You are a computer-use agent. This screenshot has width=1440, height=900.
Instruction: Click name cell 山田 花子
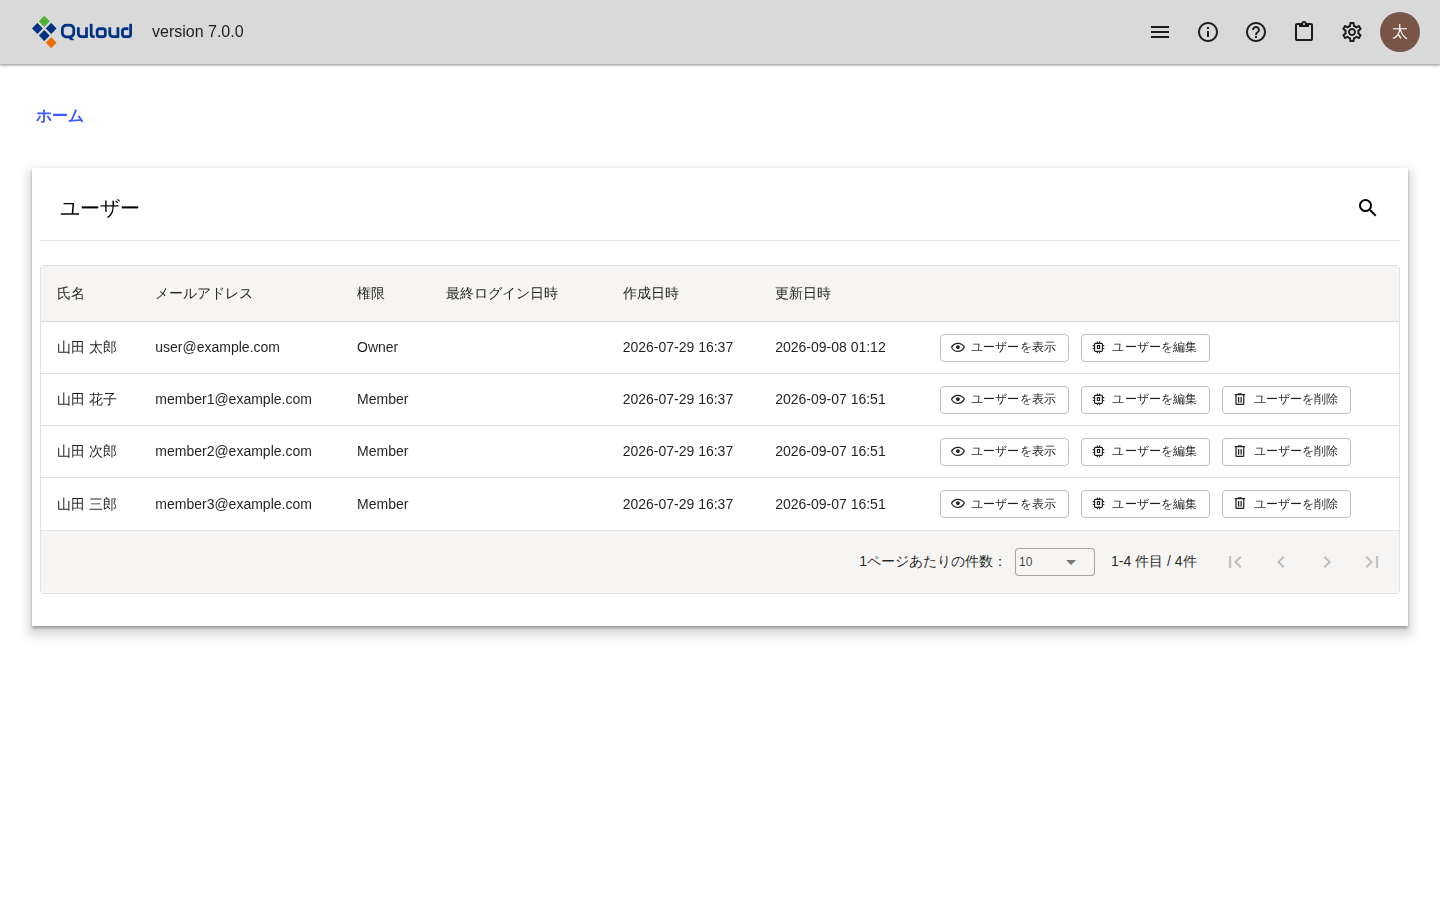point(87,399)
